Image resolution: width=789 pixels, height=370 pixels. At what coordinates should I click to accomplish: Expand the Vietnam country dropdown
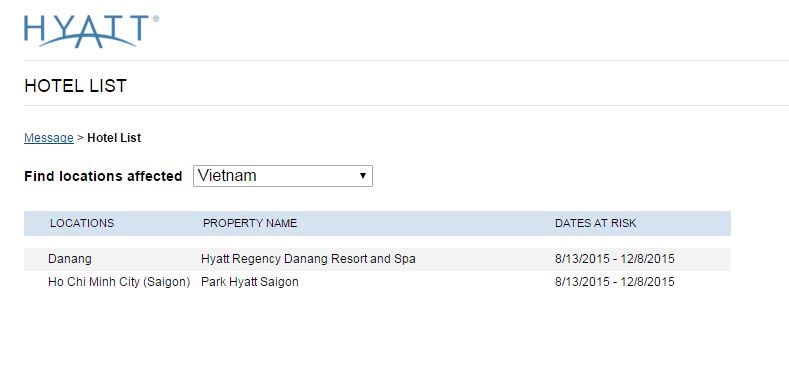point(283,176)
